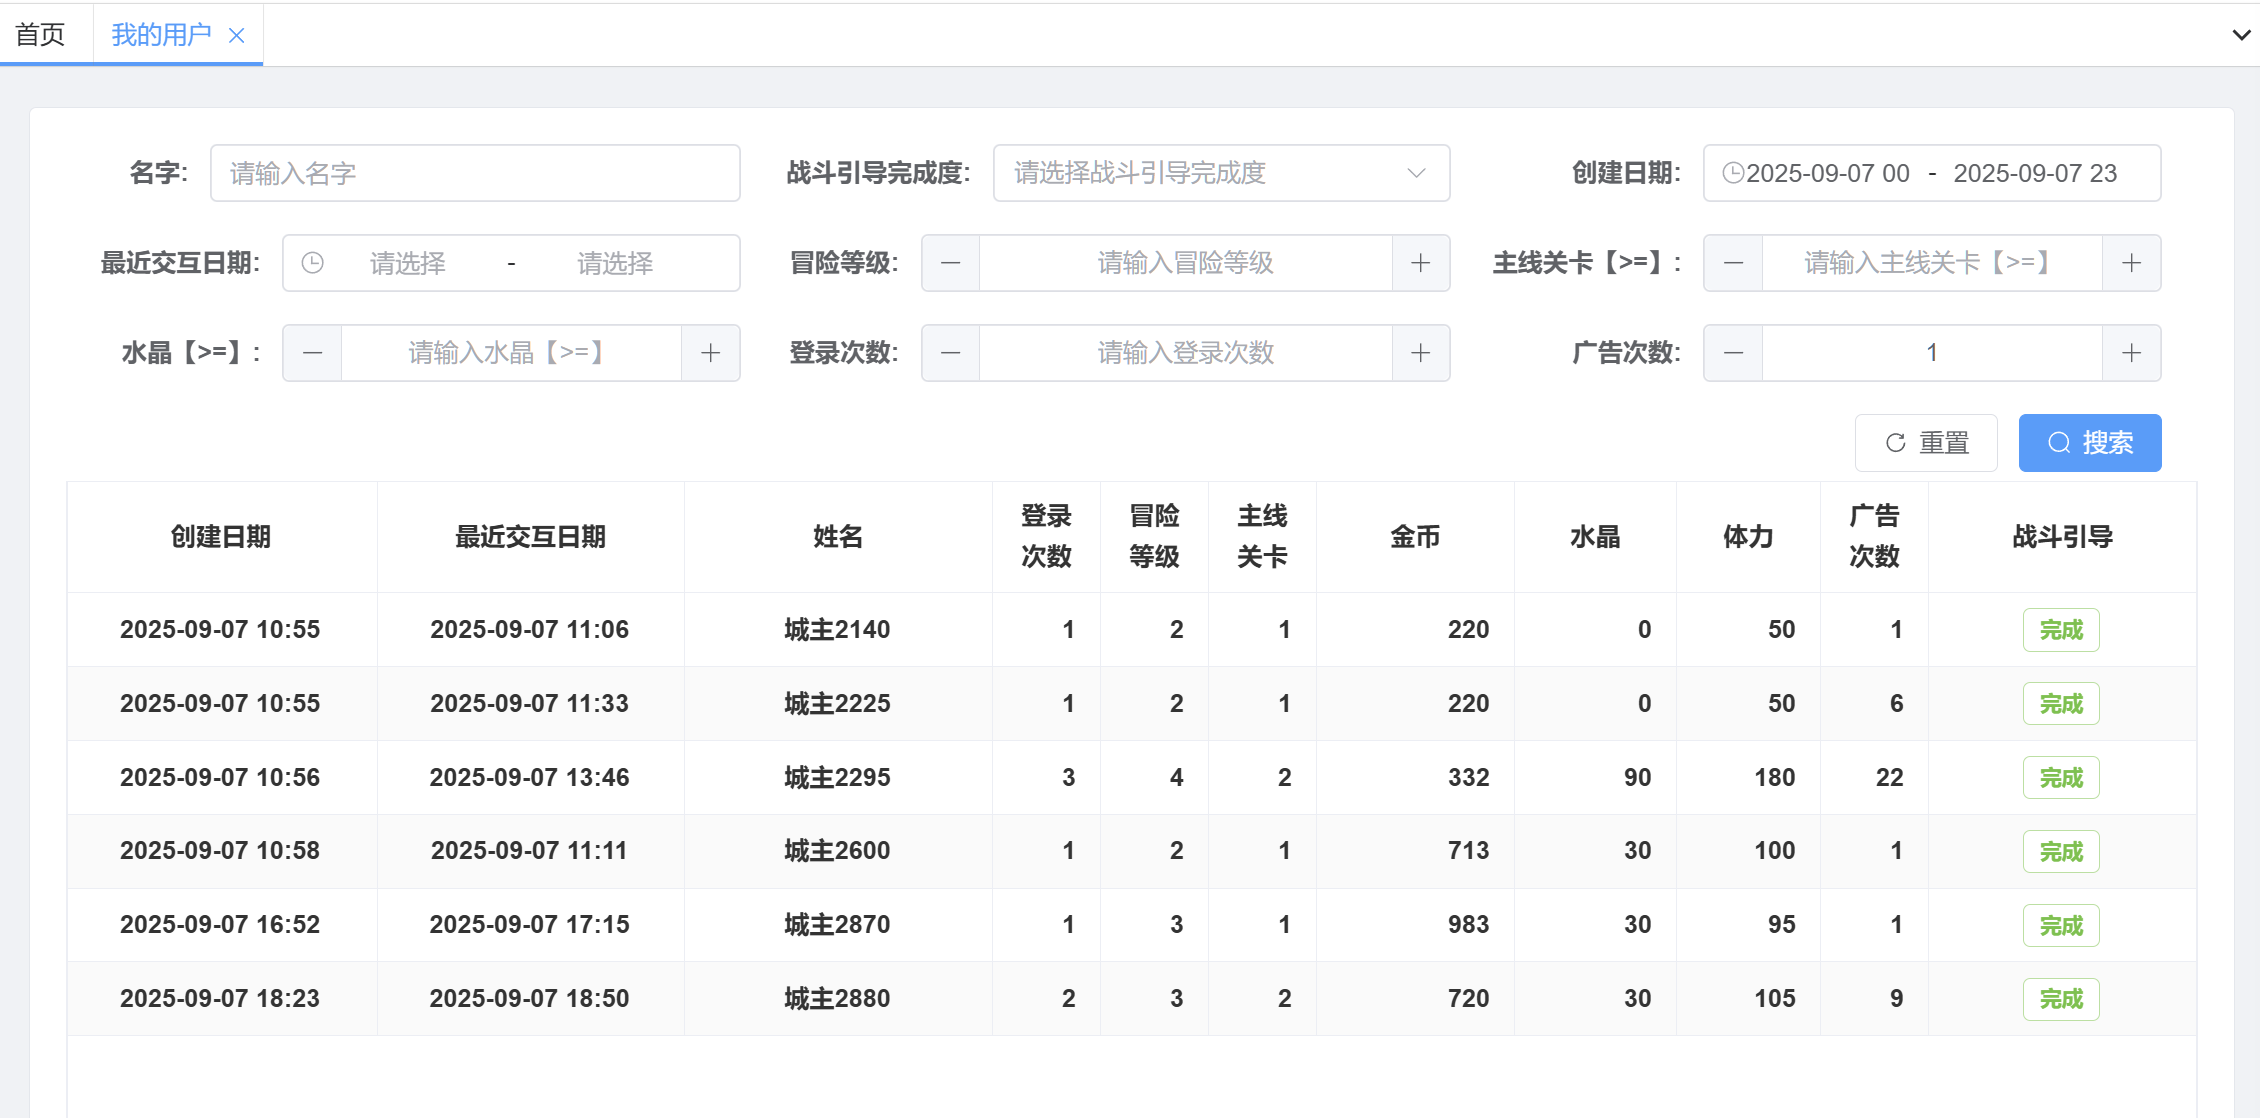Switch to the 首页 tab
2260x1118 pixels.
[41, 35]
